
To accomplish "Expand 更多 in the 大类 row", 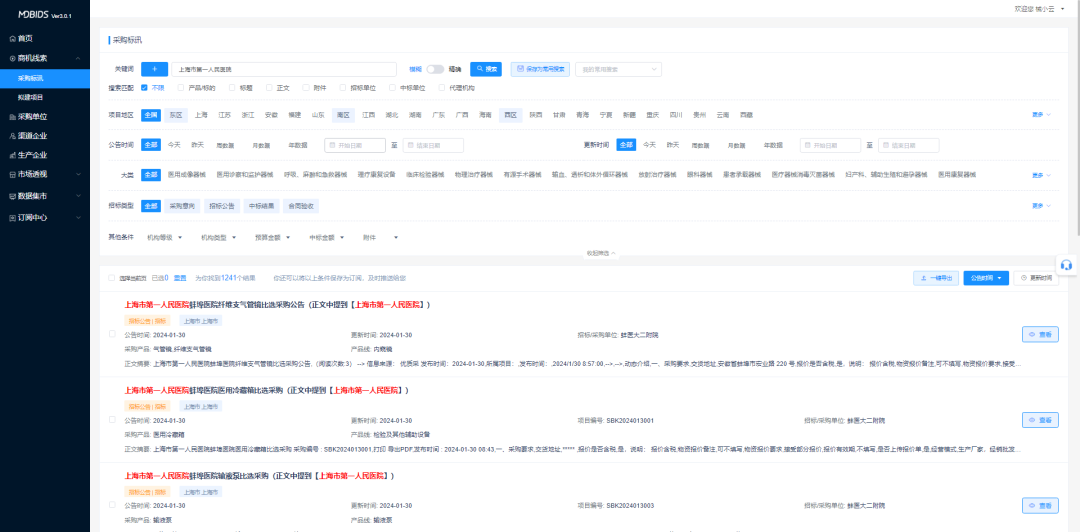I will tap(1041, 175).
